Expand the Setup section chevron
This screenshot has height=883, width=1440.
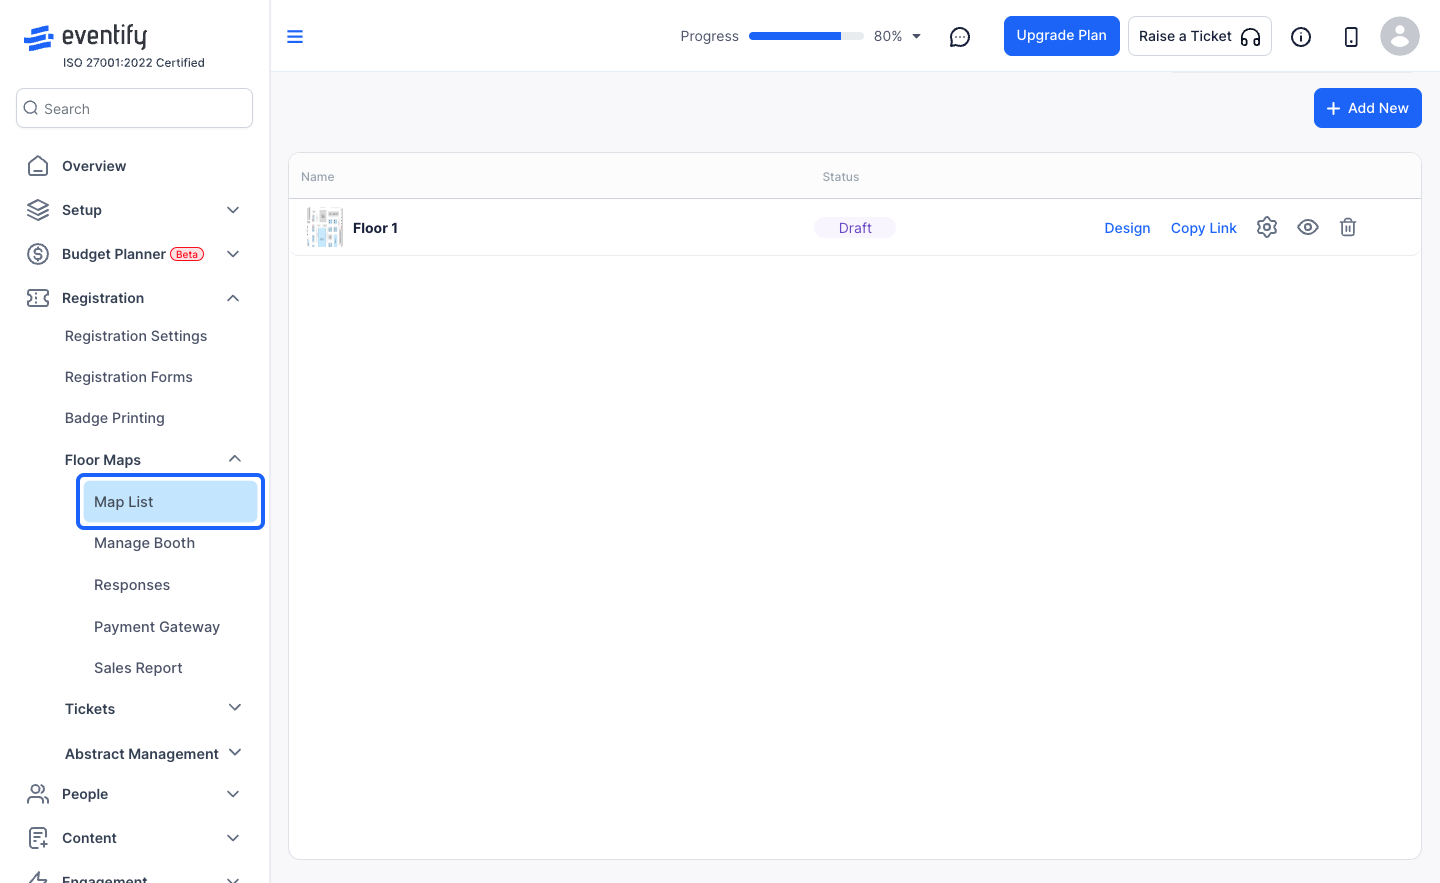[x=233, y=210]
